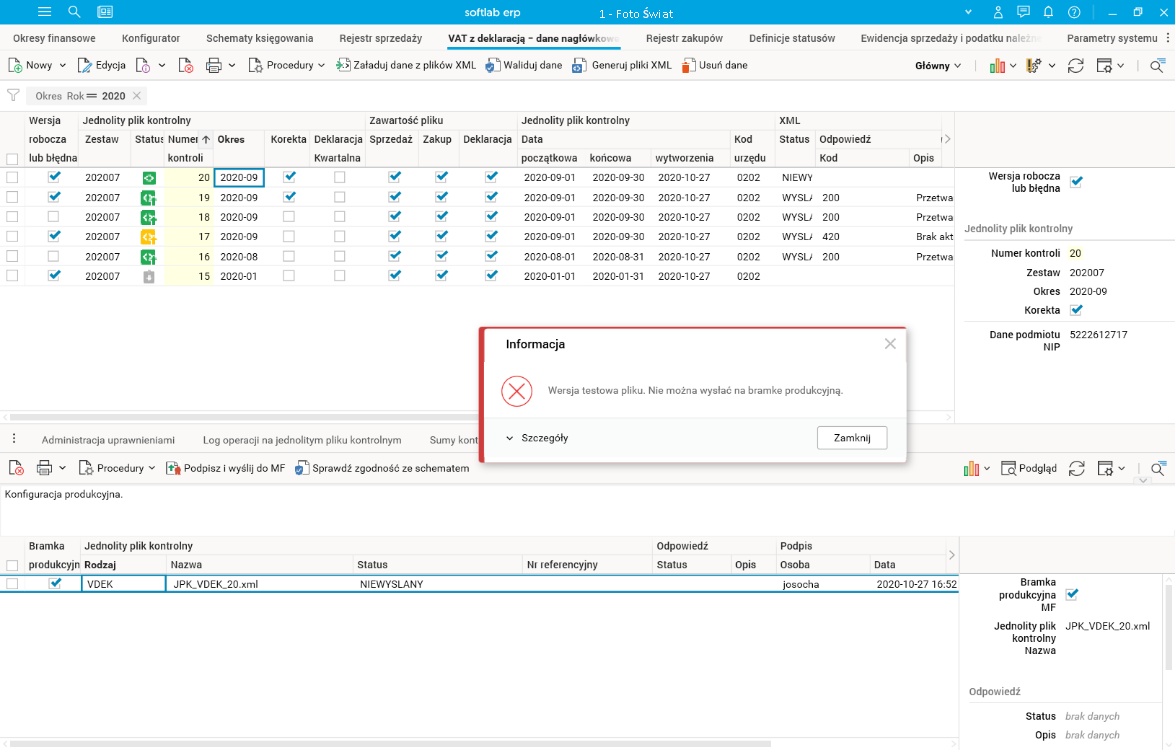Viewport: 1175px width, 750px height.
Task: Open Log operacji na jednolitym pliku kontrolnym tab
Action: 302,440
